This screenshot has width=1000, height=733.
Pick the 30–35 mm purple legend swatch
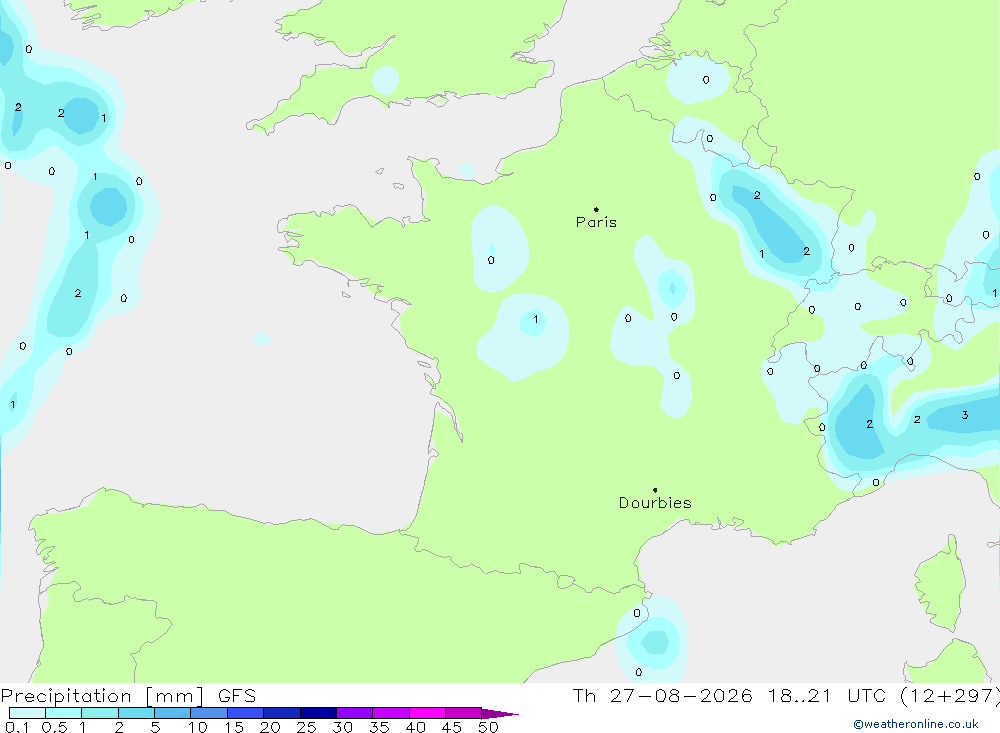(x=355, y=713)
